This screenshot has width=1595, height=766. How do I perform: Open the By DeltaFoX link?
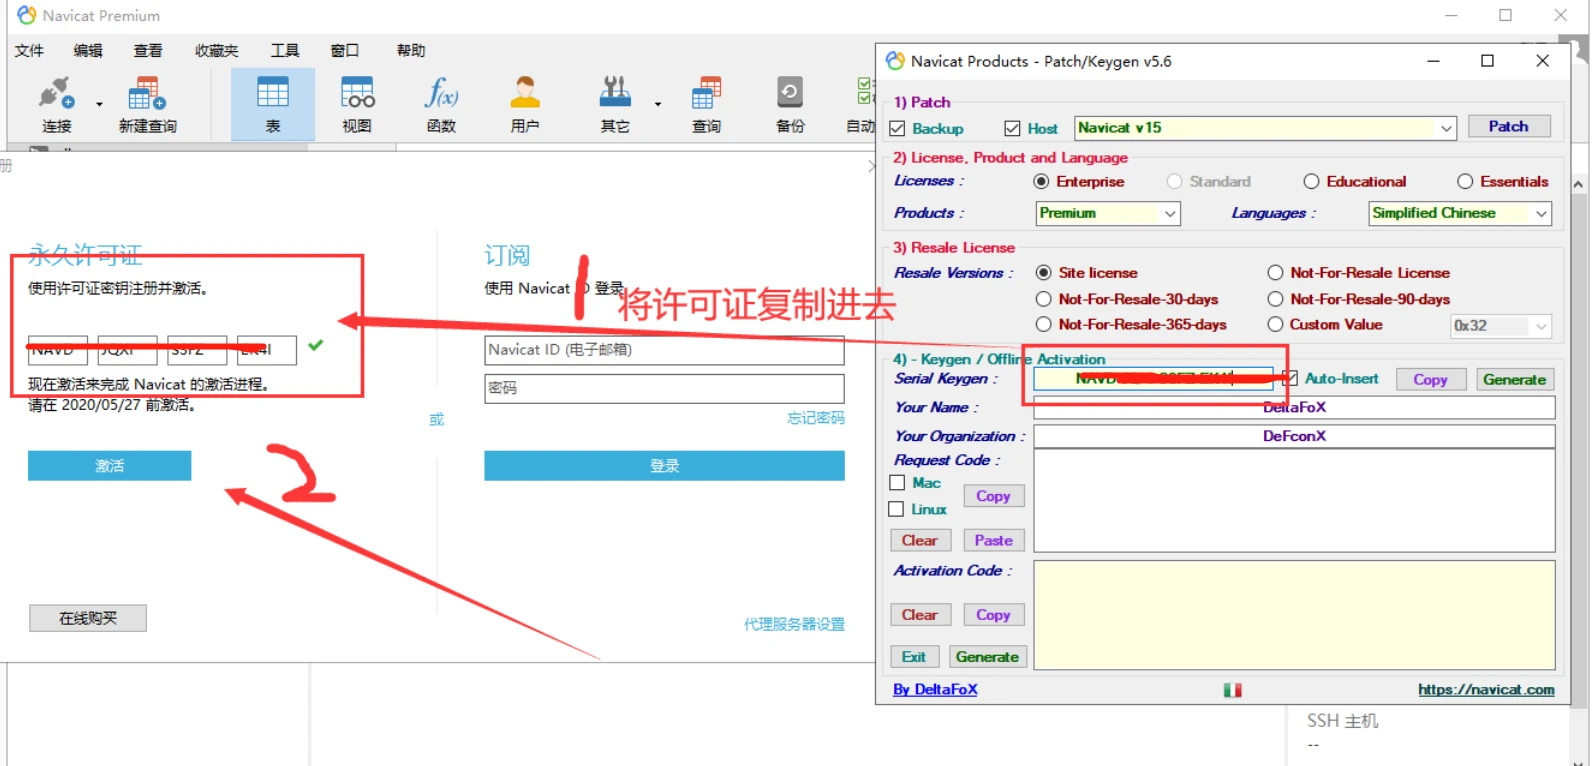(x=935, y=689)
